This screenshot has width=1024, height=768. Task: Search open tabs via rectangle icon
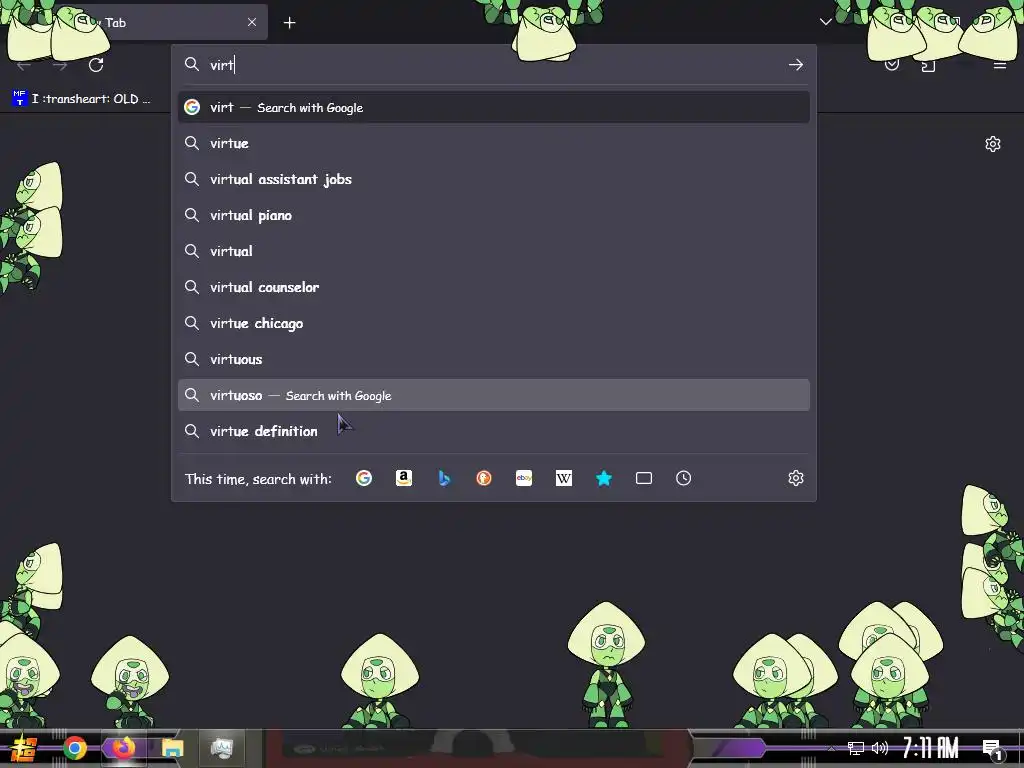click(644, 478)
